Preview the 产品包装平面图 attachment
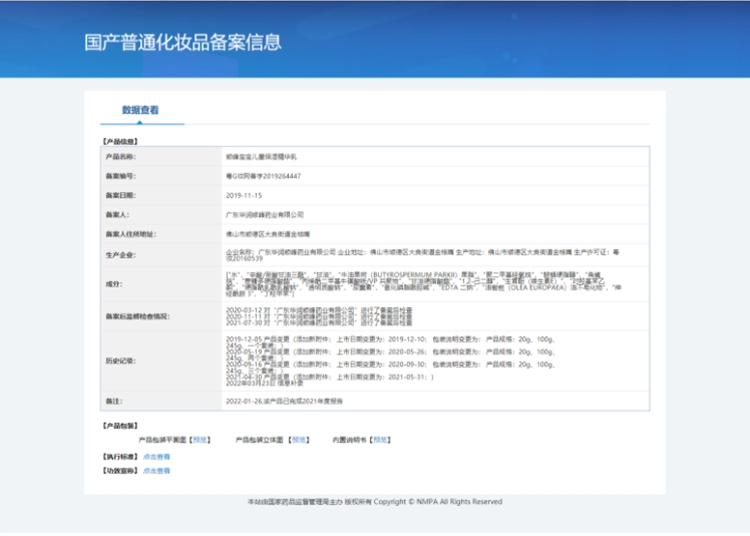 pos(199,440)
